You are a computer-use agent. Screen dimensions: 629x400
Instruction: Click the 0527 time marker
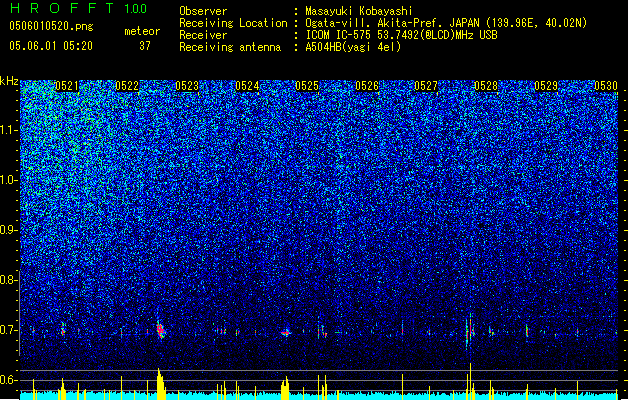(x=426, y=86)
